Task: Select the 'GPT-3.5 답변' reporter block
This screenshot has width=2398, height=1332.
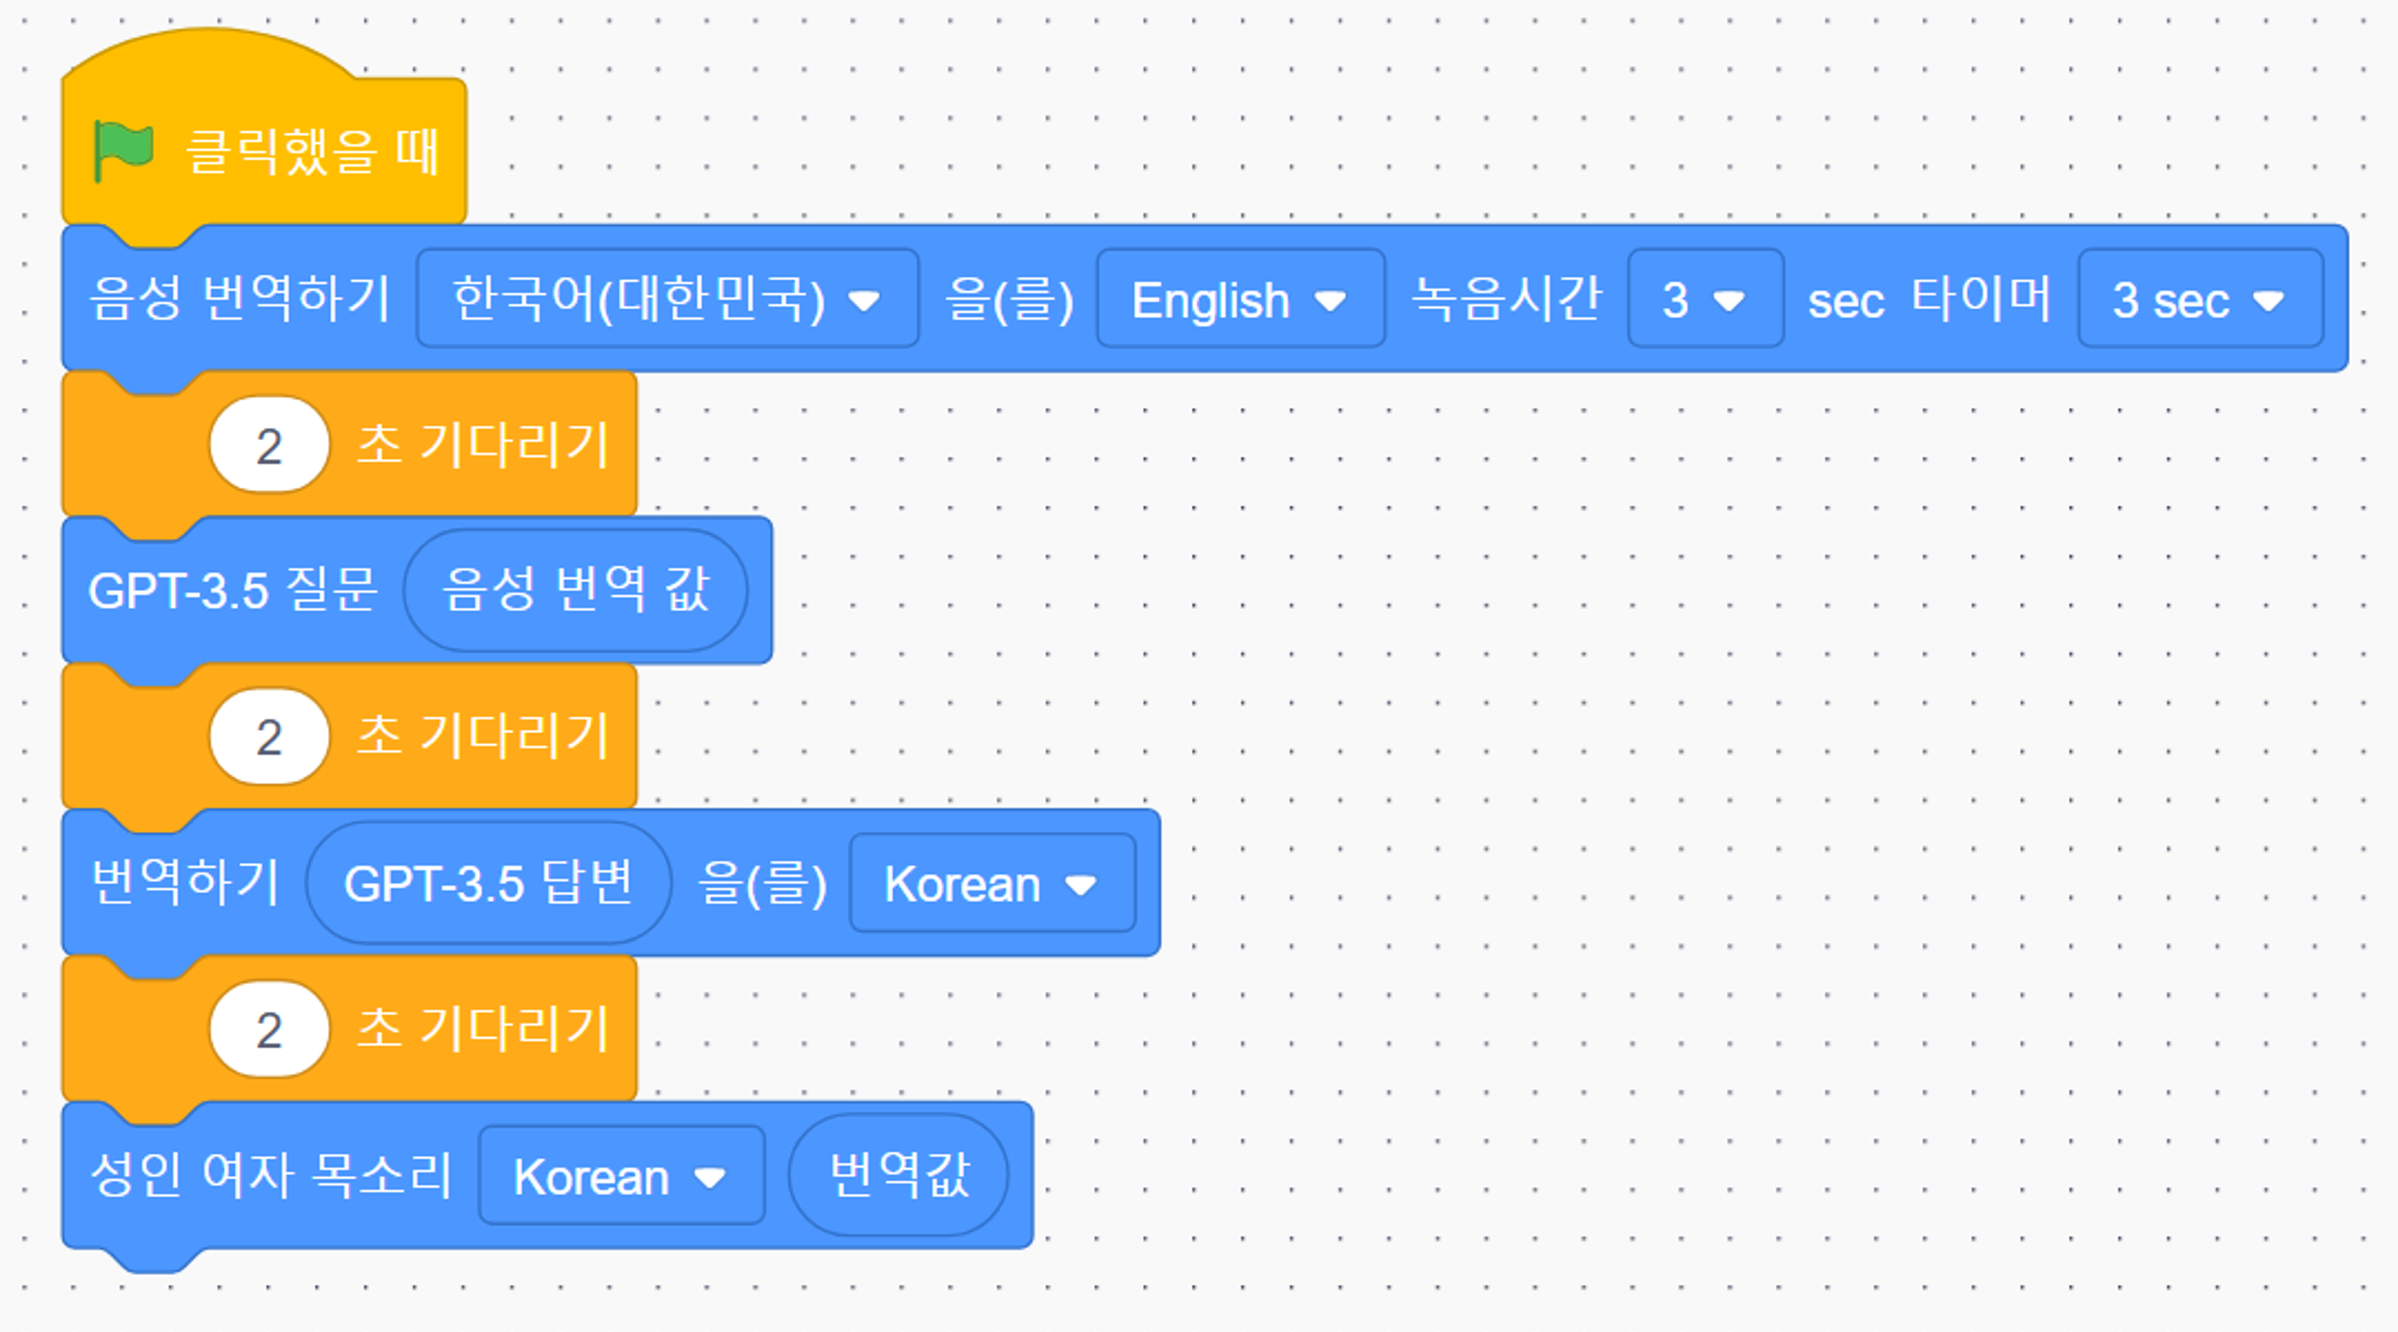Action: [x=488, y=883]
